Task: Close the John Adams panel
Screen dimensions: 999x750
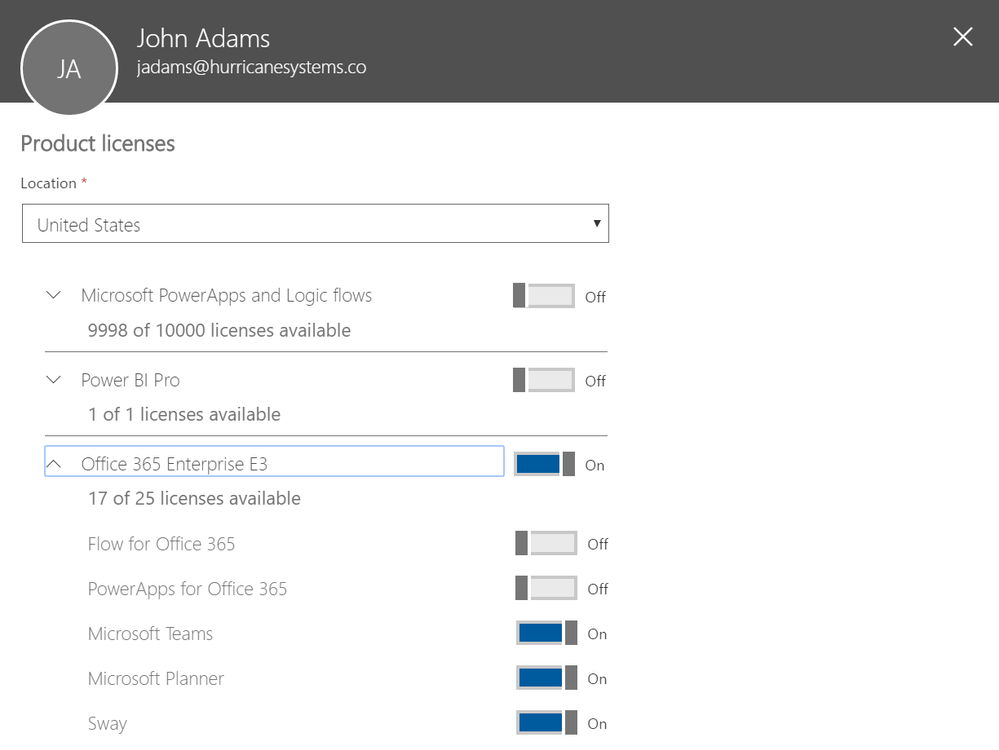Action: point(963,37)
